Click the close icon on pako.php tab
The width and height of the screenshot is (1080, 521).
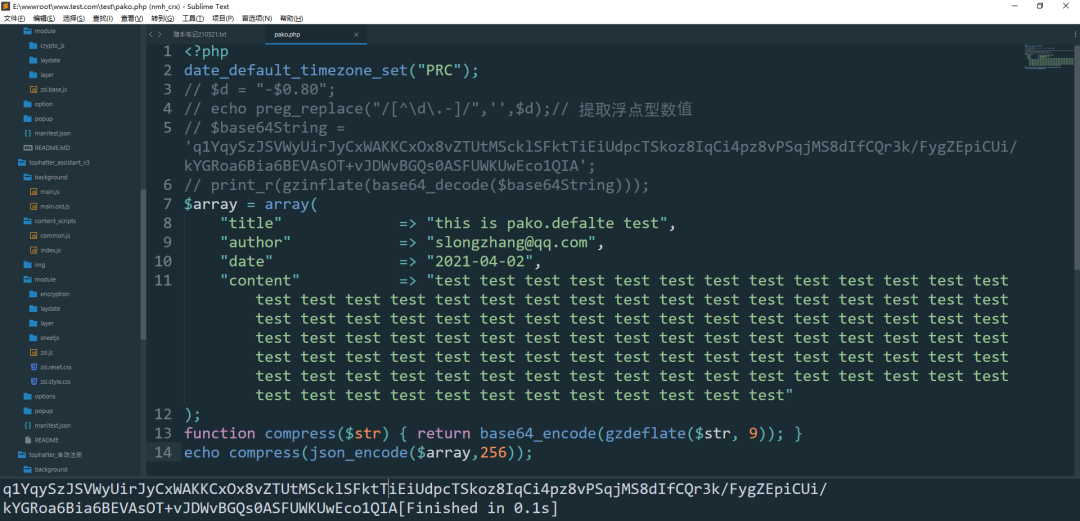pos(357,34)
